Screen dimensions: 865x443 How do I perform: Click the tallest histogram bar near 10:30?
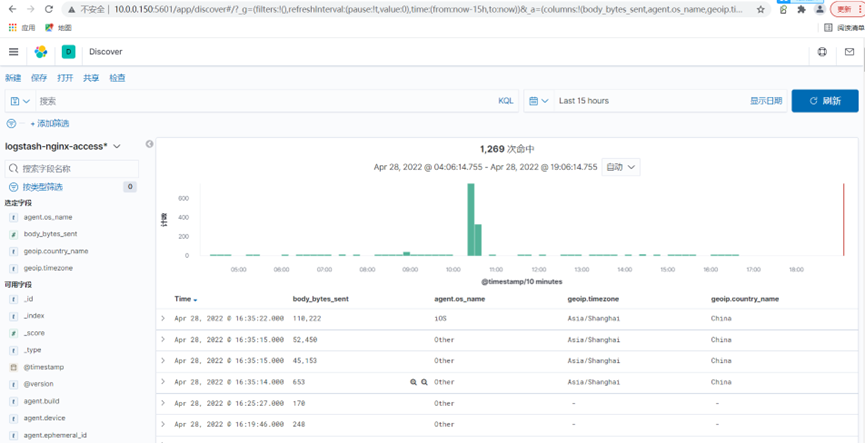click(x=471, y=220)
